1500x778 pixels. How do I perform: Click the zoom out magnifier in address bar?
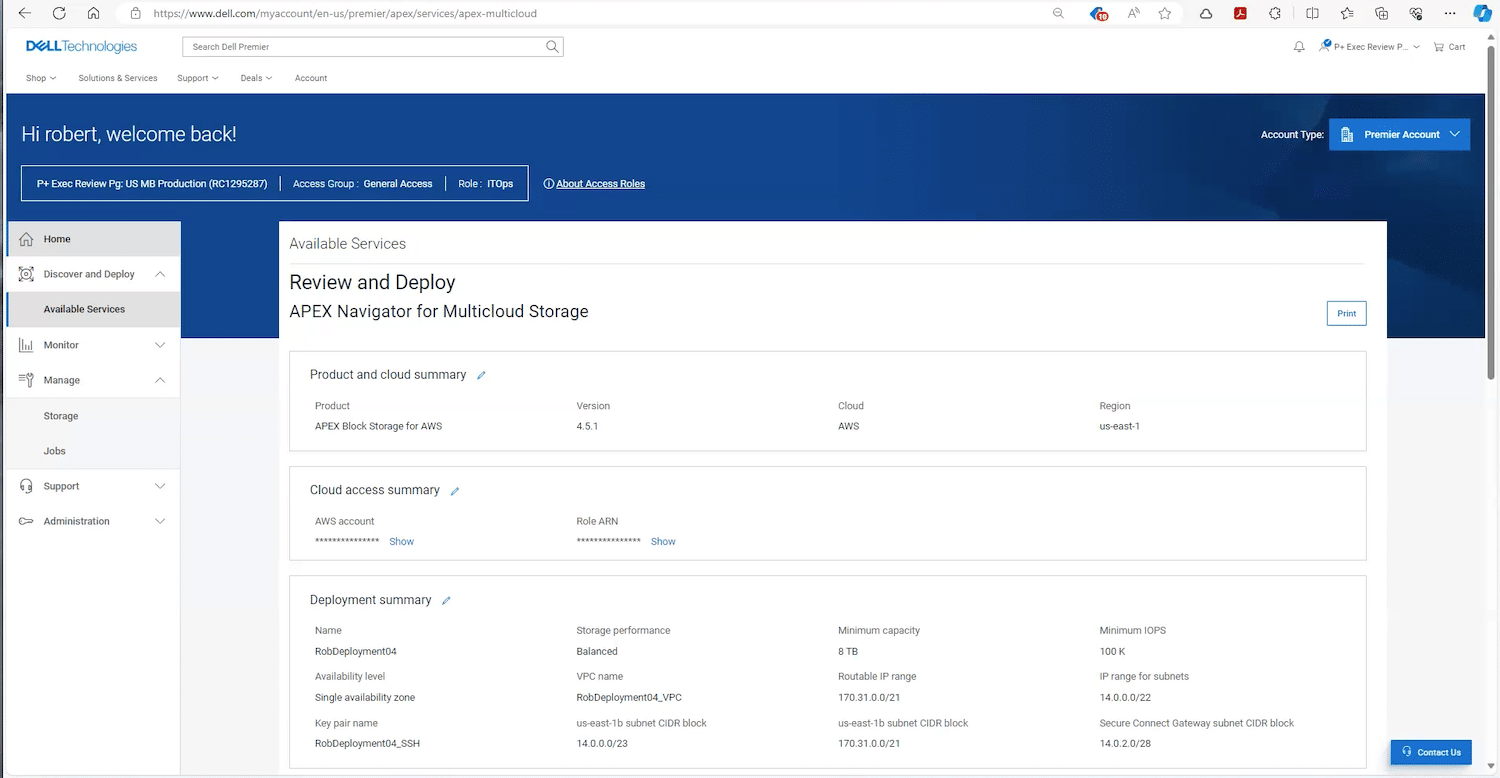coord(1059,14)
